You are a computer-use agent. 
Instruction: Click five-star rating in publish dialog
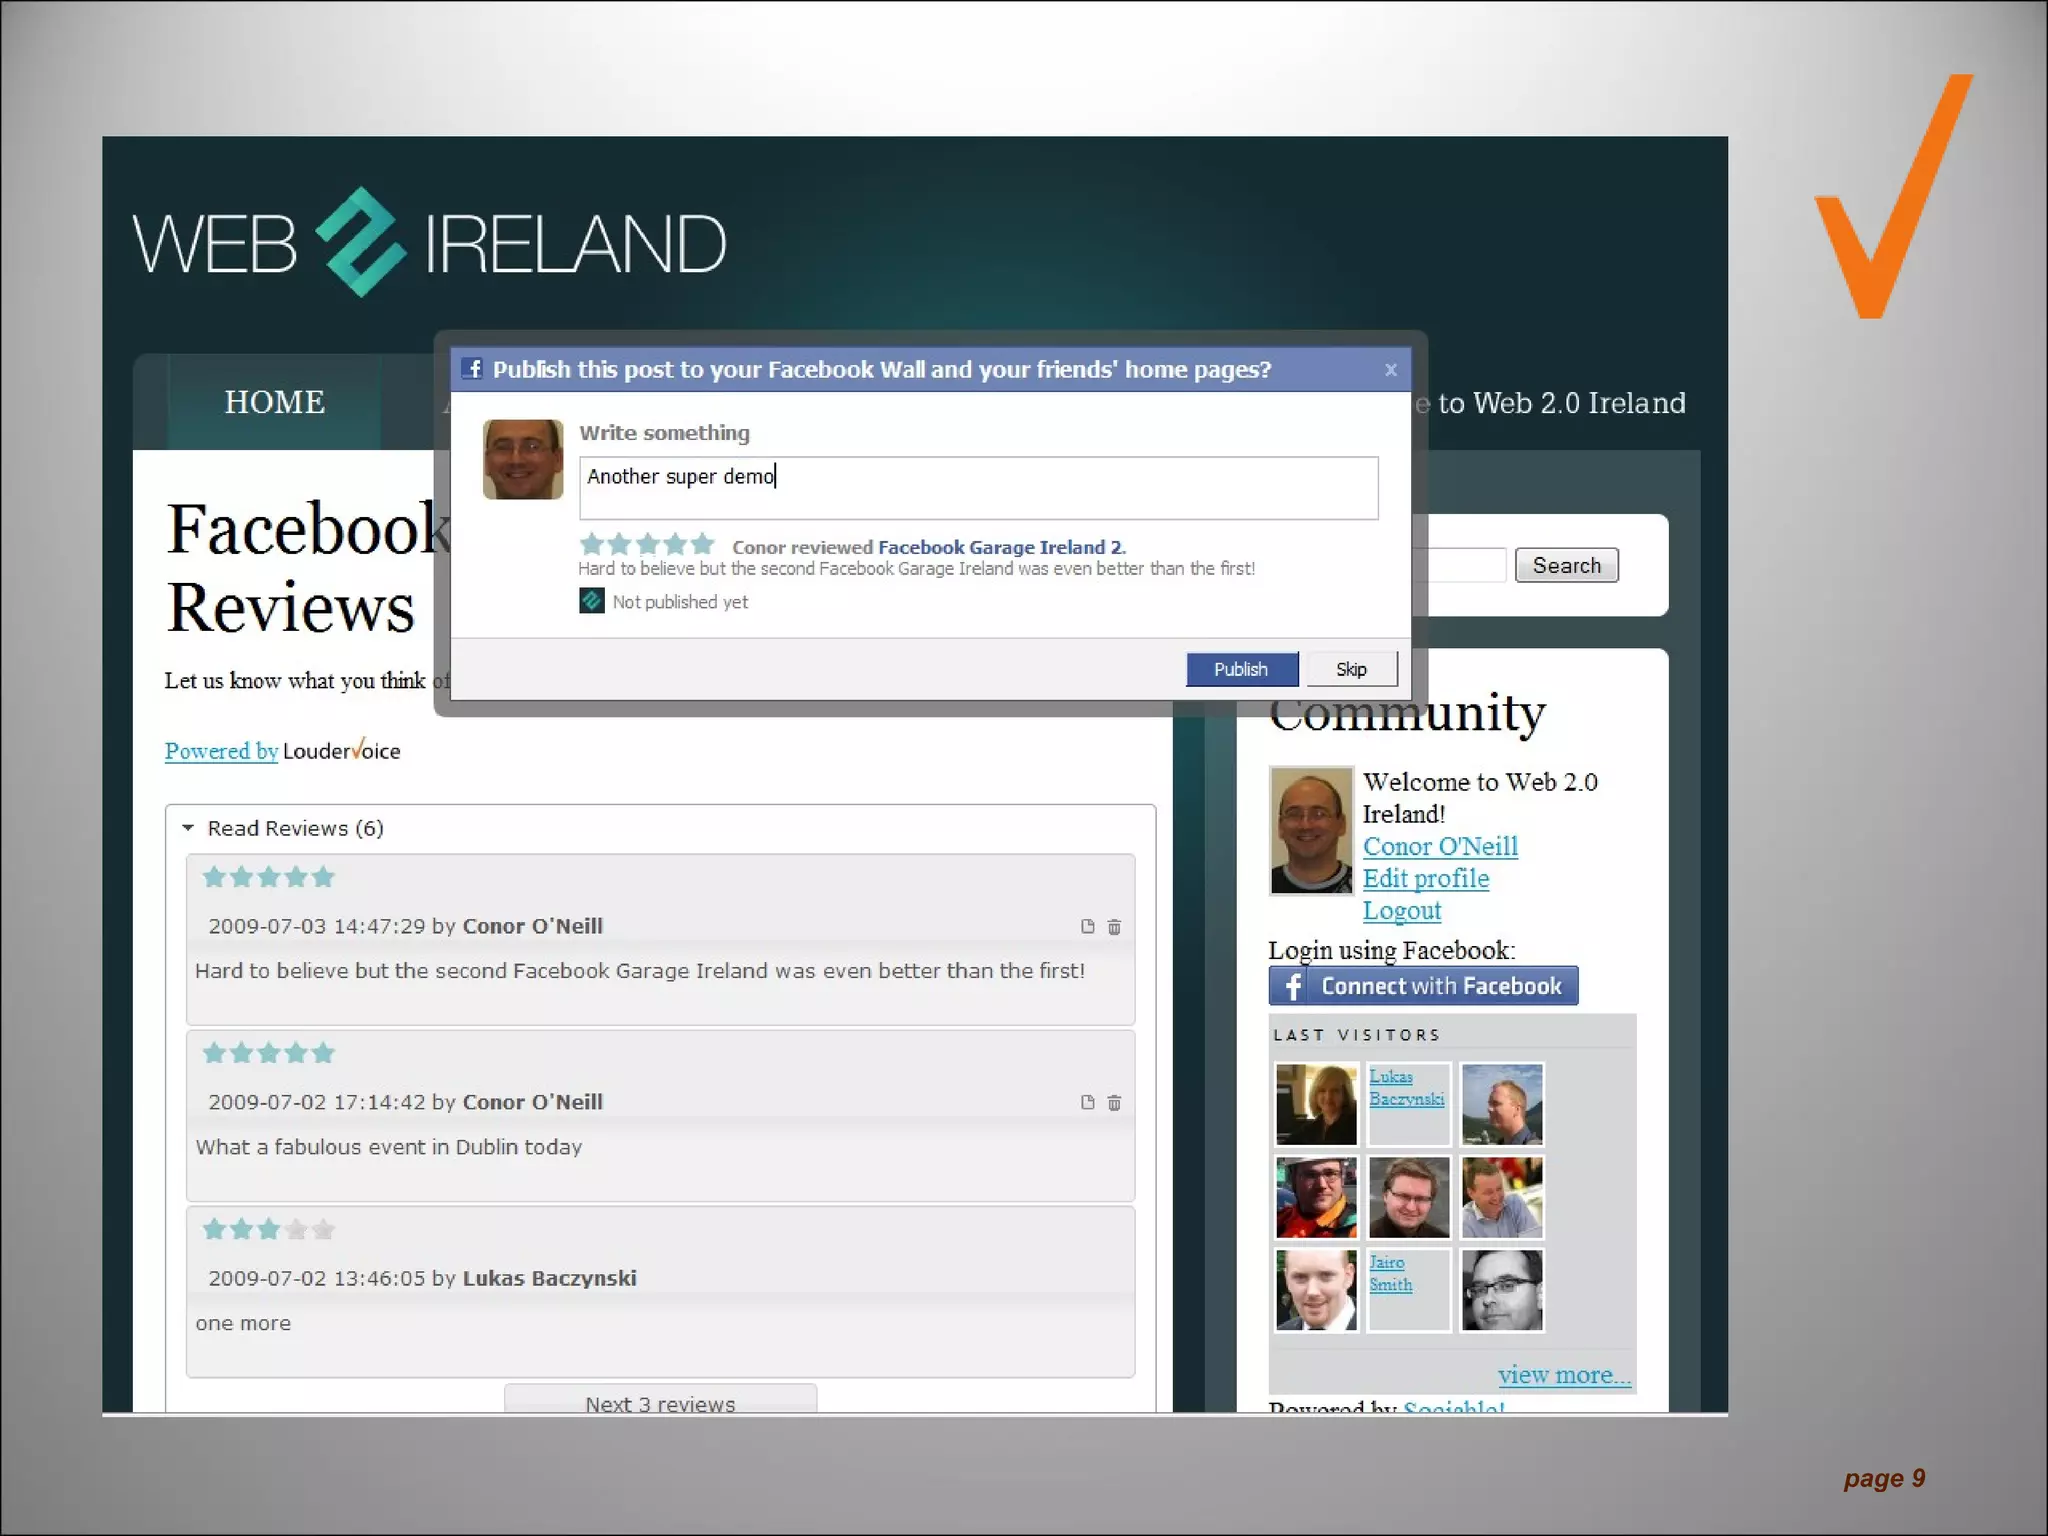point(647,545)
